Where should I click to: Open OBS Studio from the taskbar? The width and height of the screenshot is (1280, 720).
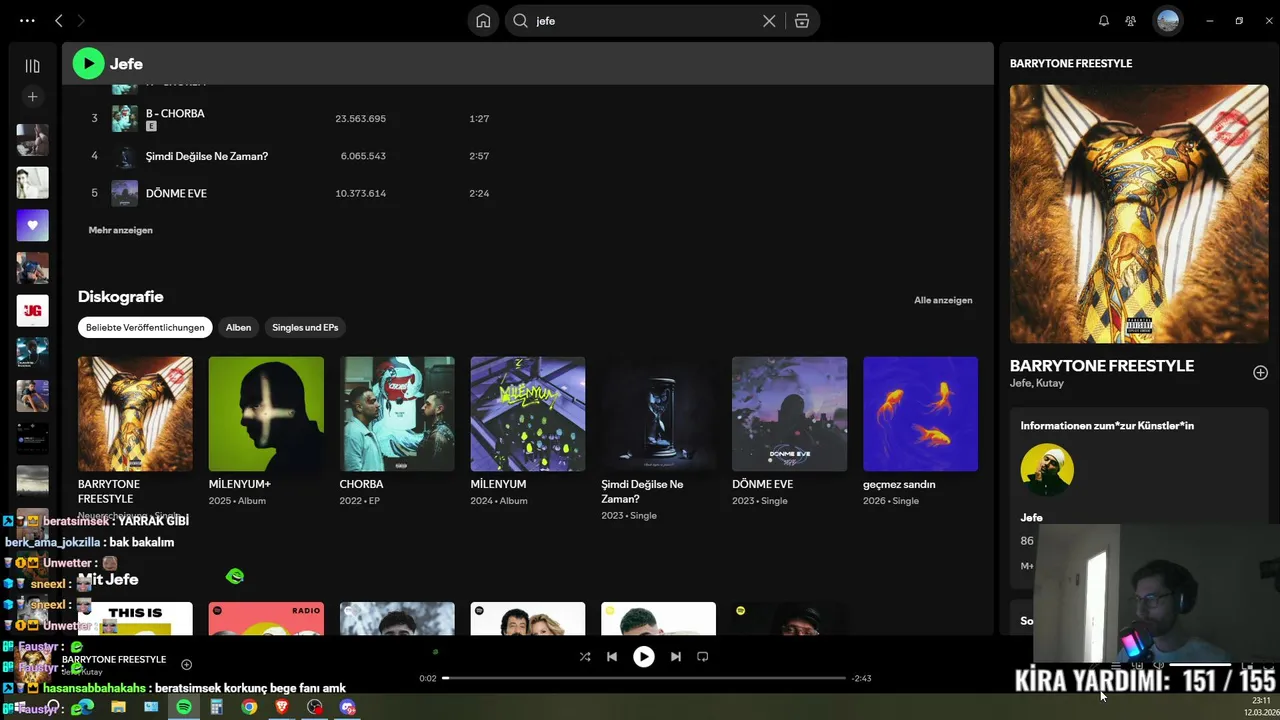coord(315,707)
